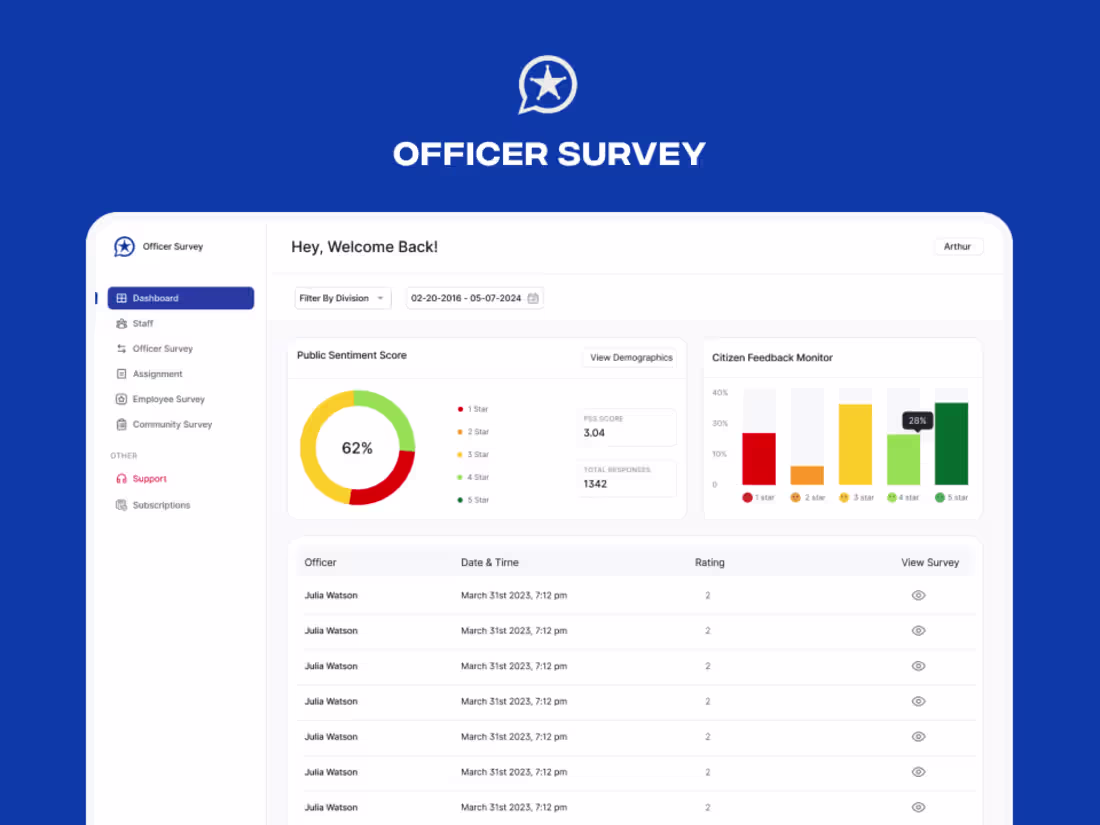The width and height of the screenshot is (1100, 825).
Task: Open the Employee Survey section
Action: point(172,398)
